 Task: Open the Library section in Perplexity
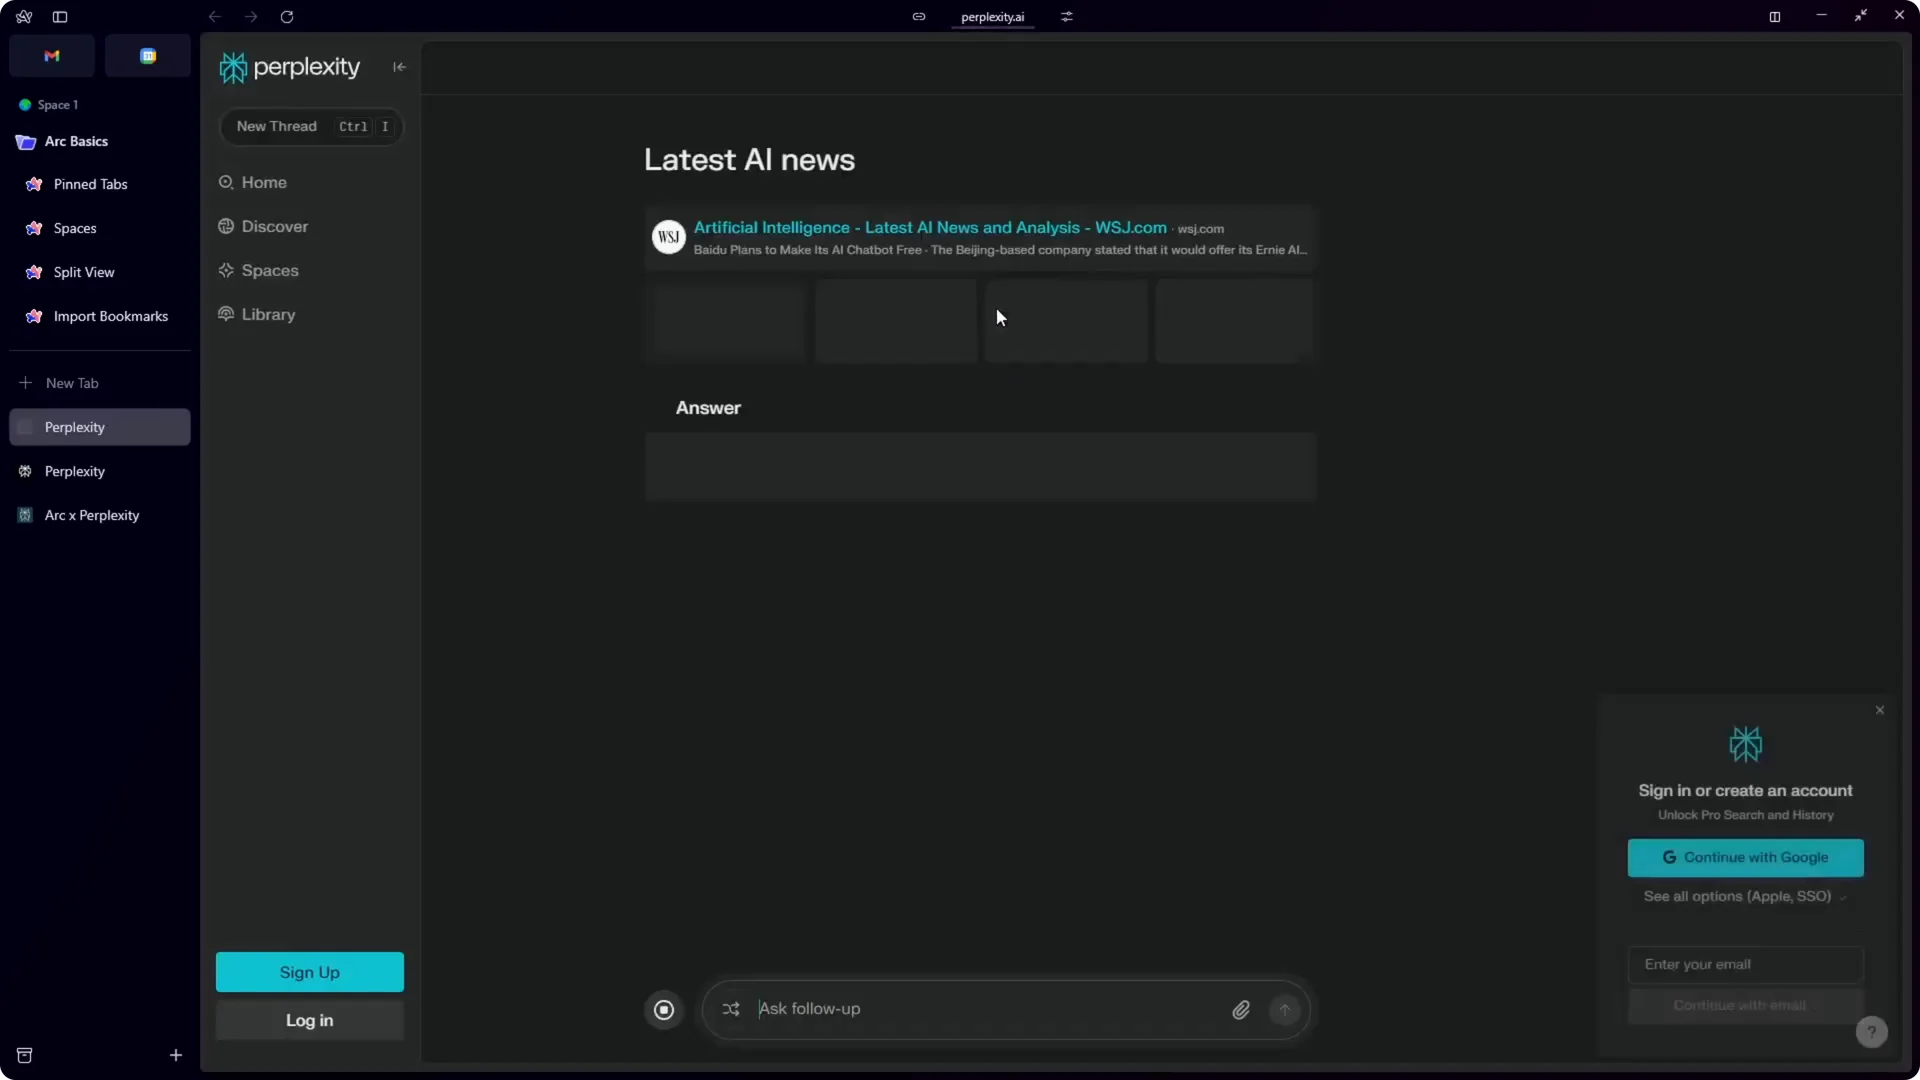267,314
